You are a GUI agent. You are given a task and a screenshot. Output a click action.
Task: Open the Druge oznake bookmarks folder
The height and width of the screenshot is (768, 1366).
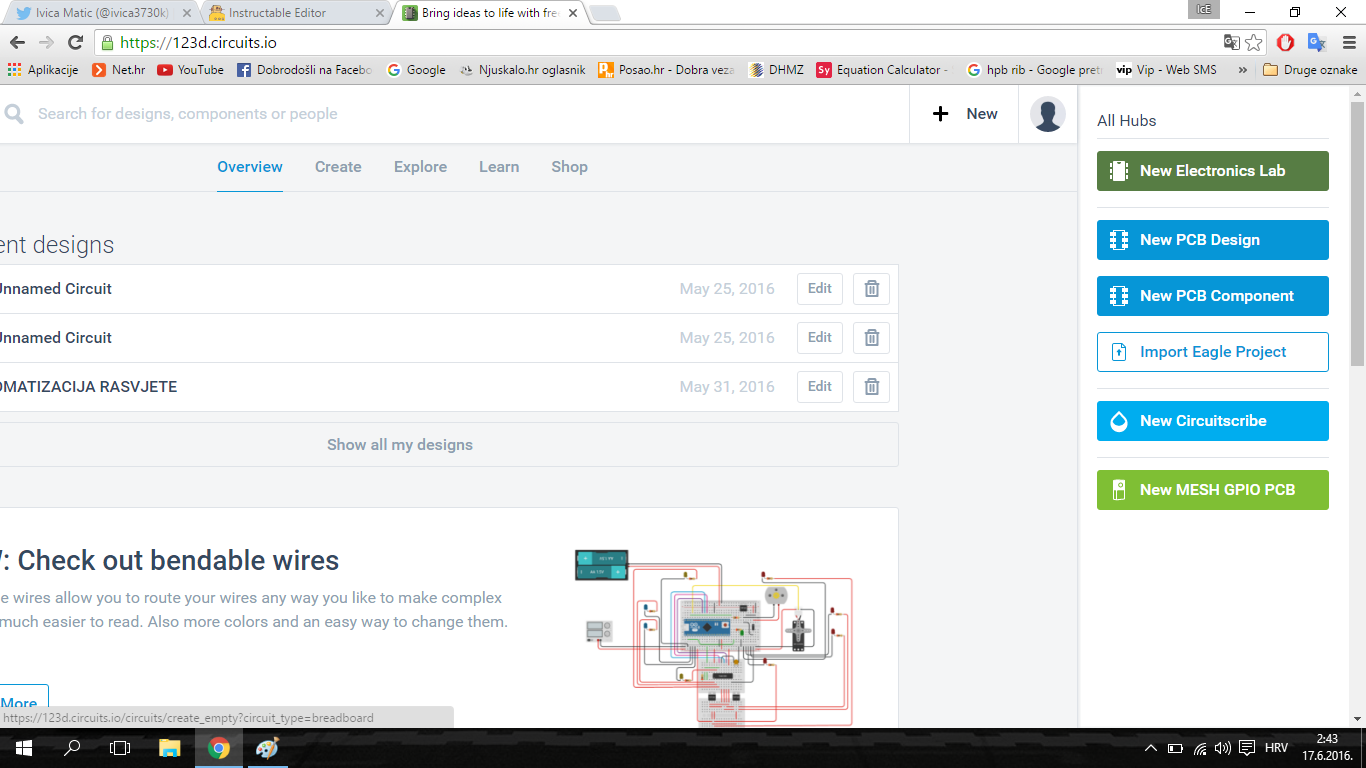click(x=1310, y=70)
